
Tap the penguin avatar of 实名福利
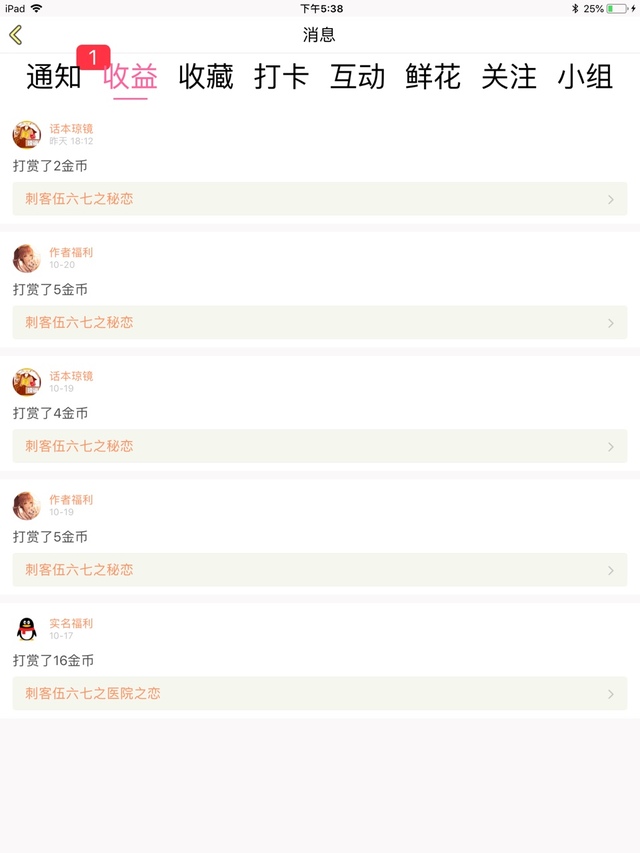tap(27, 629)
